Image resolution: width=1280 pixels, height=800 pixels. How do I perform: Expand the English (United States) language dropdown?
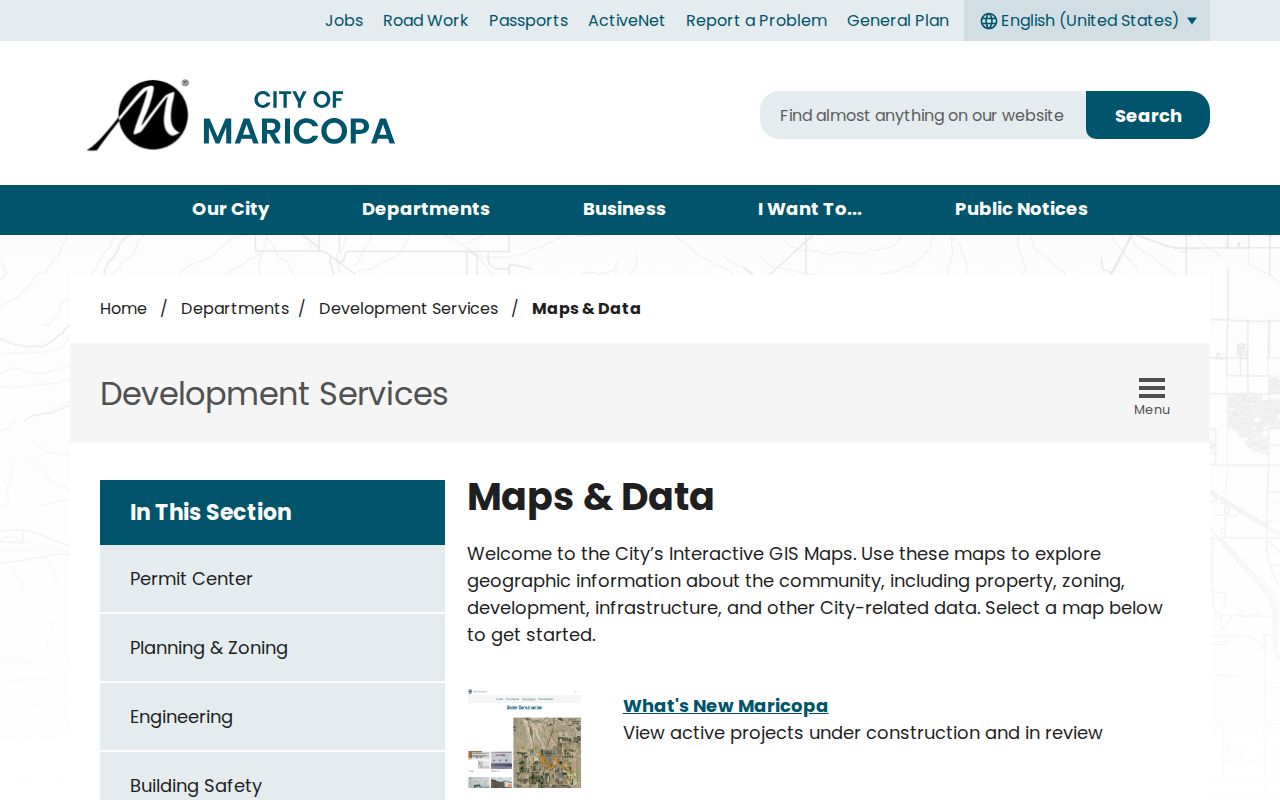(1087, 20)
